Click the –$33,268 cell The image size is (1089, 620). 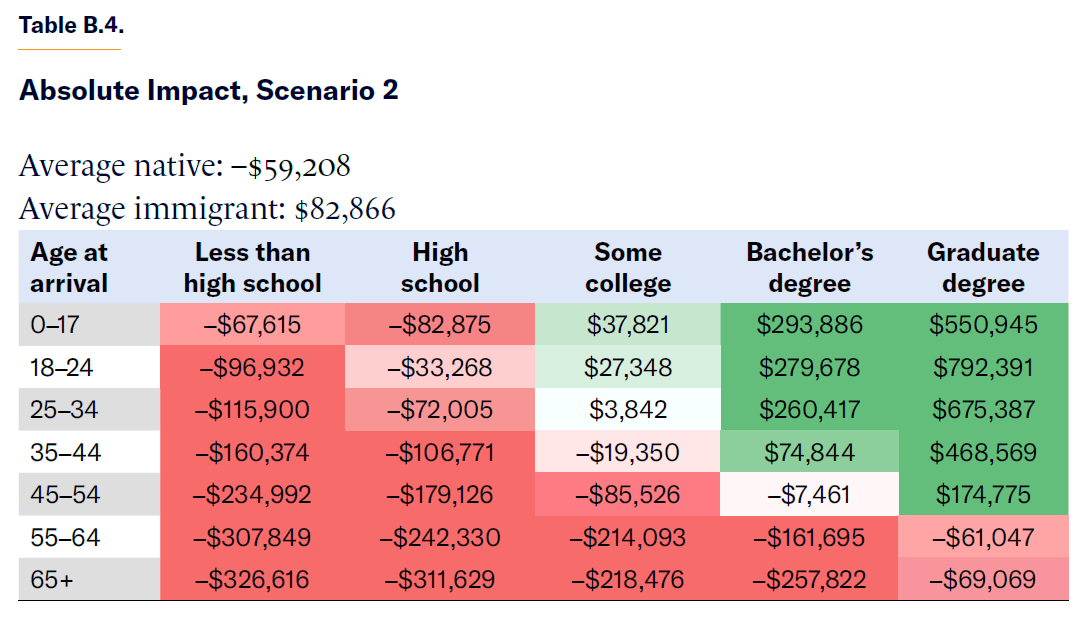pyautogui.click(x=440, y=367)
